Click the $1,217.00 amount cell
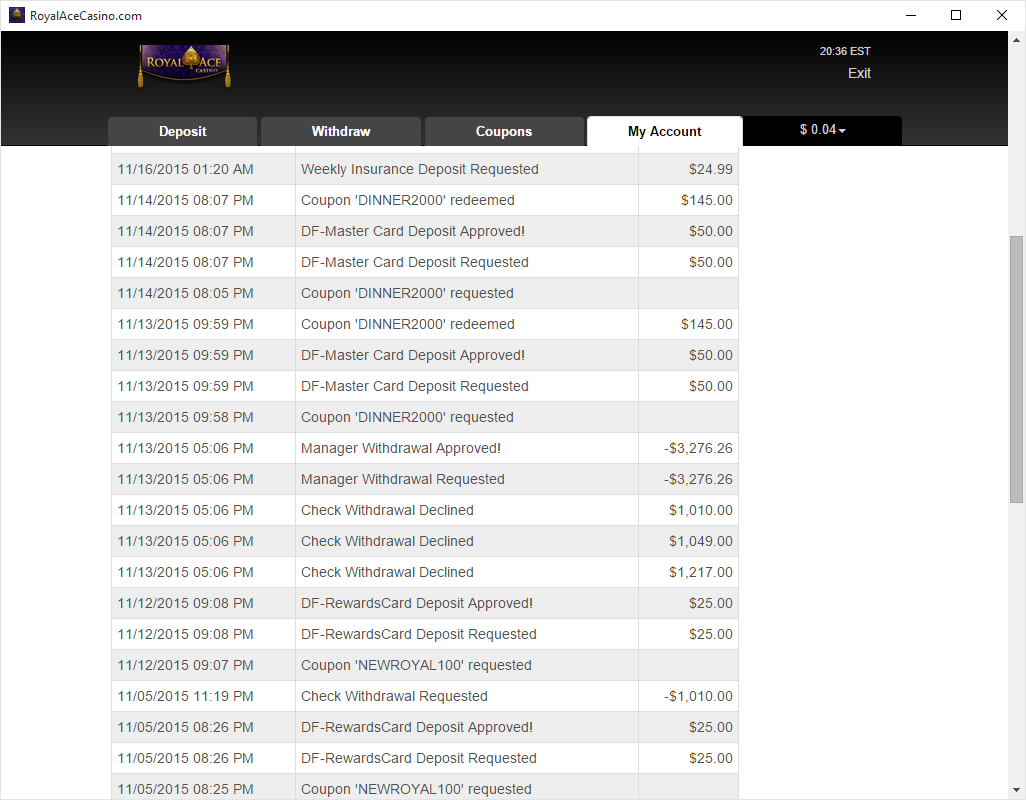The width and height of the screenshot is (1026, 800). [x=688, y=572]
